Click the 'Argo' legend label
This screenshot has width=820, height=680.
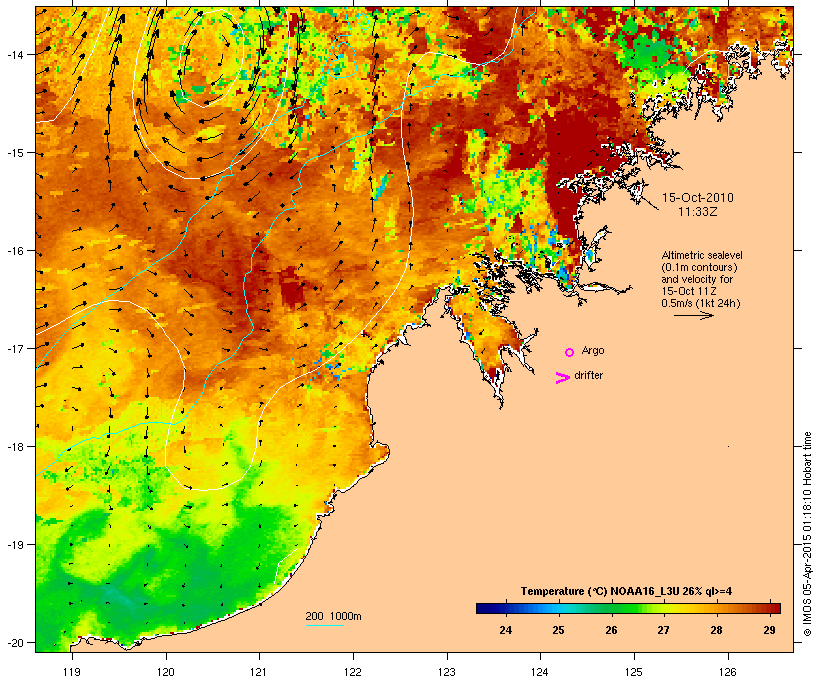point(593,350)
